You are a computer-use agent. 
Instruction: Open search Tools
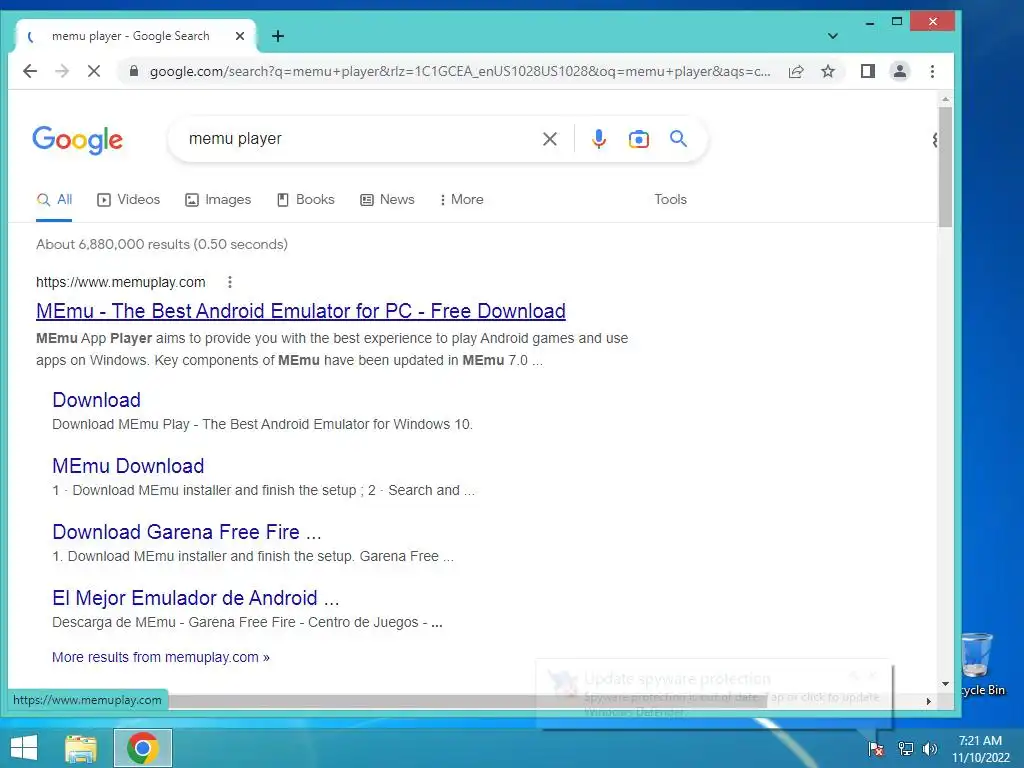(x=671, y=199)
